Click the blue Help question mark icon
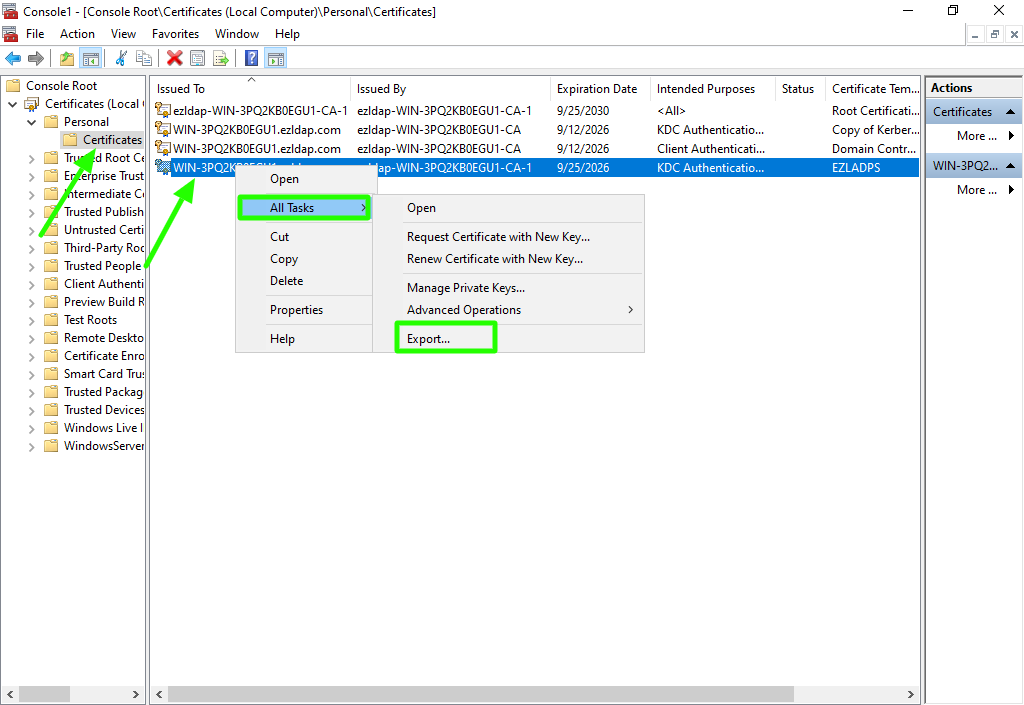Viewport: 1024px width, 705px height. tap(252, 59)
